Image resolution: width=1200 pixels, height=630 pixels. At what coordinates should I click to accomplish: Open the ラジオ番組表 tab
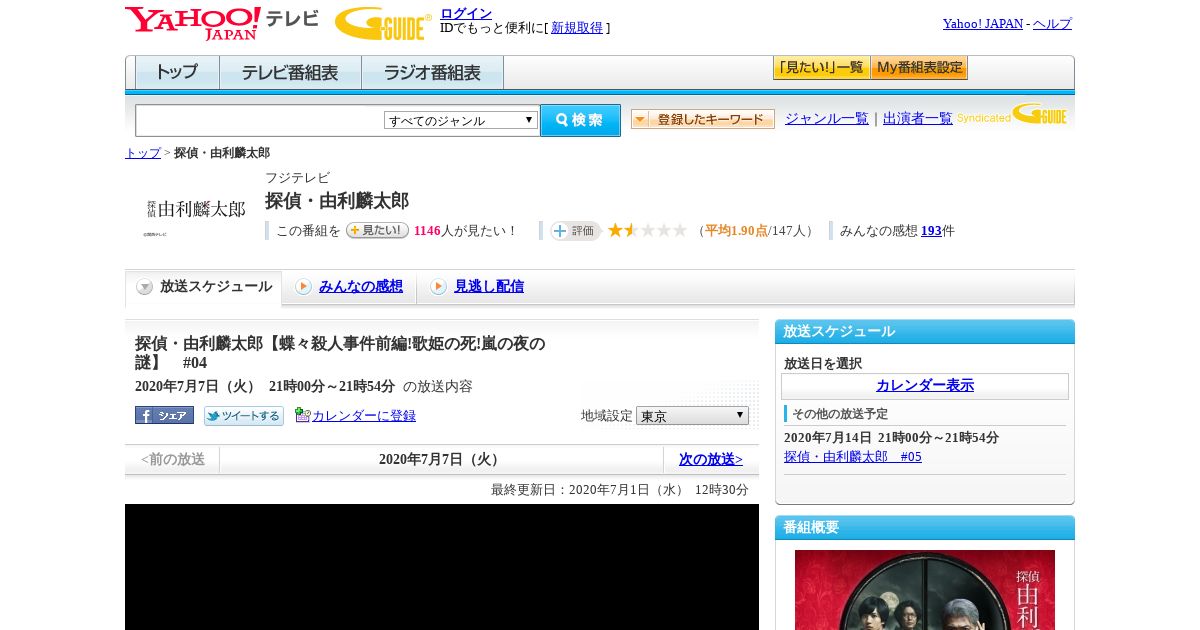[x=432, y=73]
